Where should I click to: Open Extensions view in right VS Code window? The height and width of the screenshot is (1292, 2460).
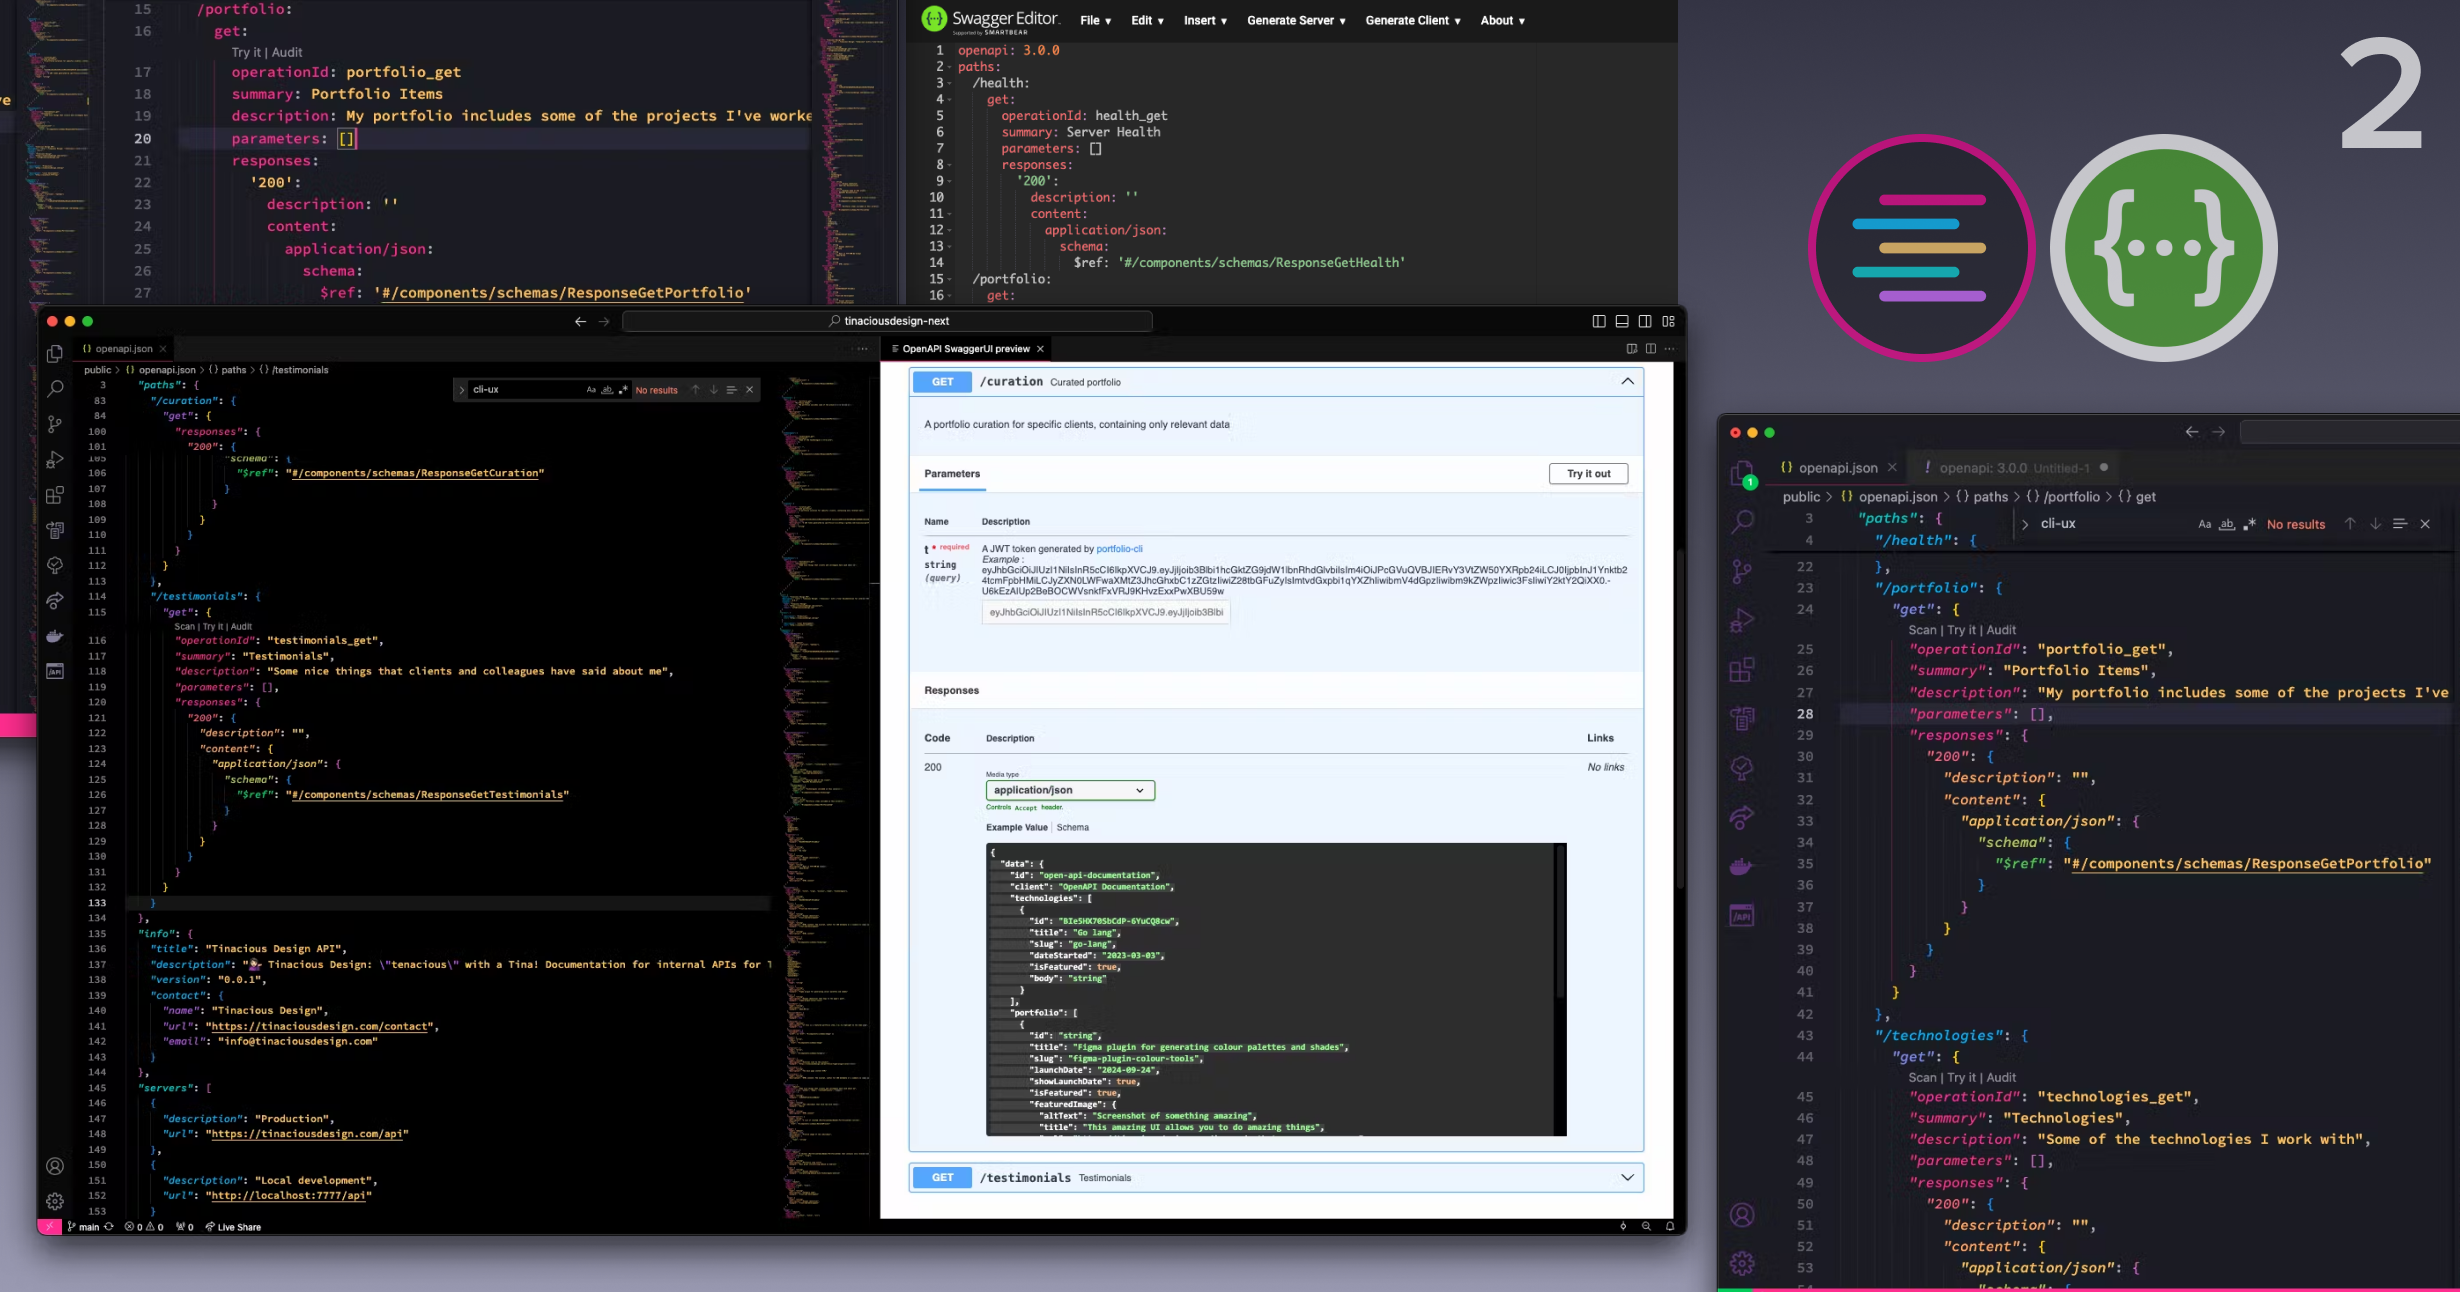[1742, 669]
